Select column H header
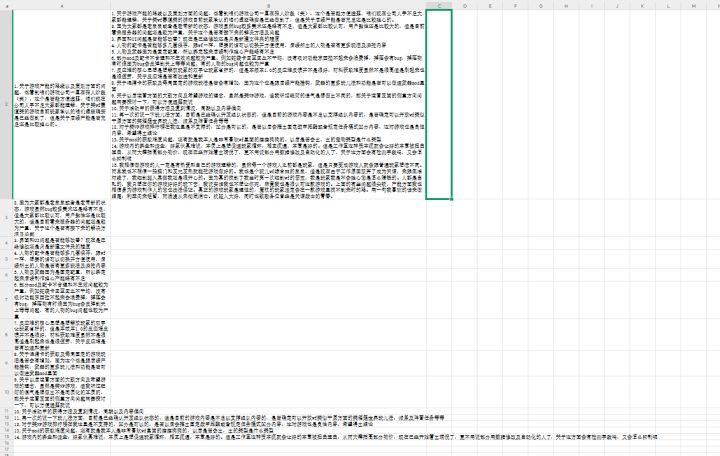This screenshot has width=720, height=456. 566,6
